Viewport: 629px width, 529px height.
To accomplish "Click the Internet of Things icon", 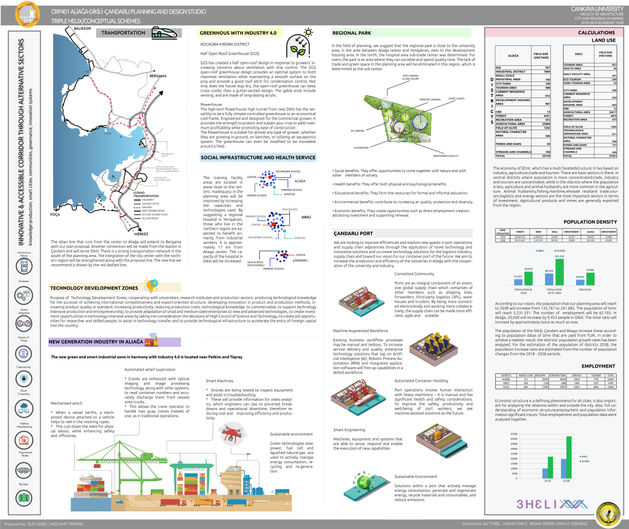I will pyautogui.click(x=24, y=353).
